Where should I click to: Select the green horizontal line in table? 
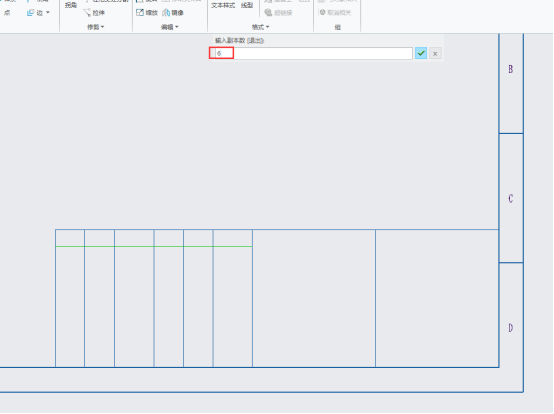tap(154, 246)
